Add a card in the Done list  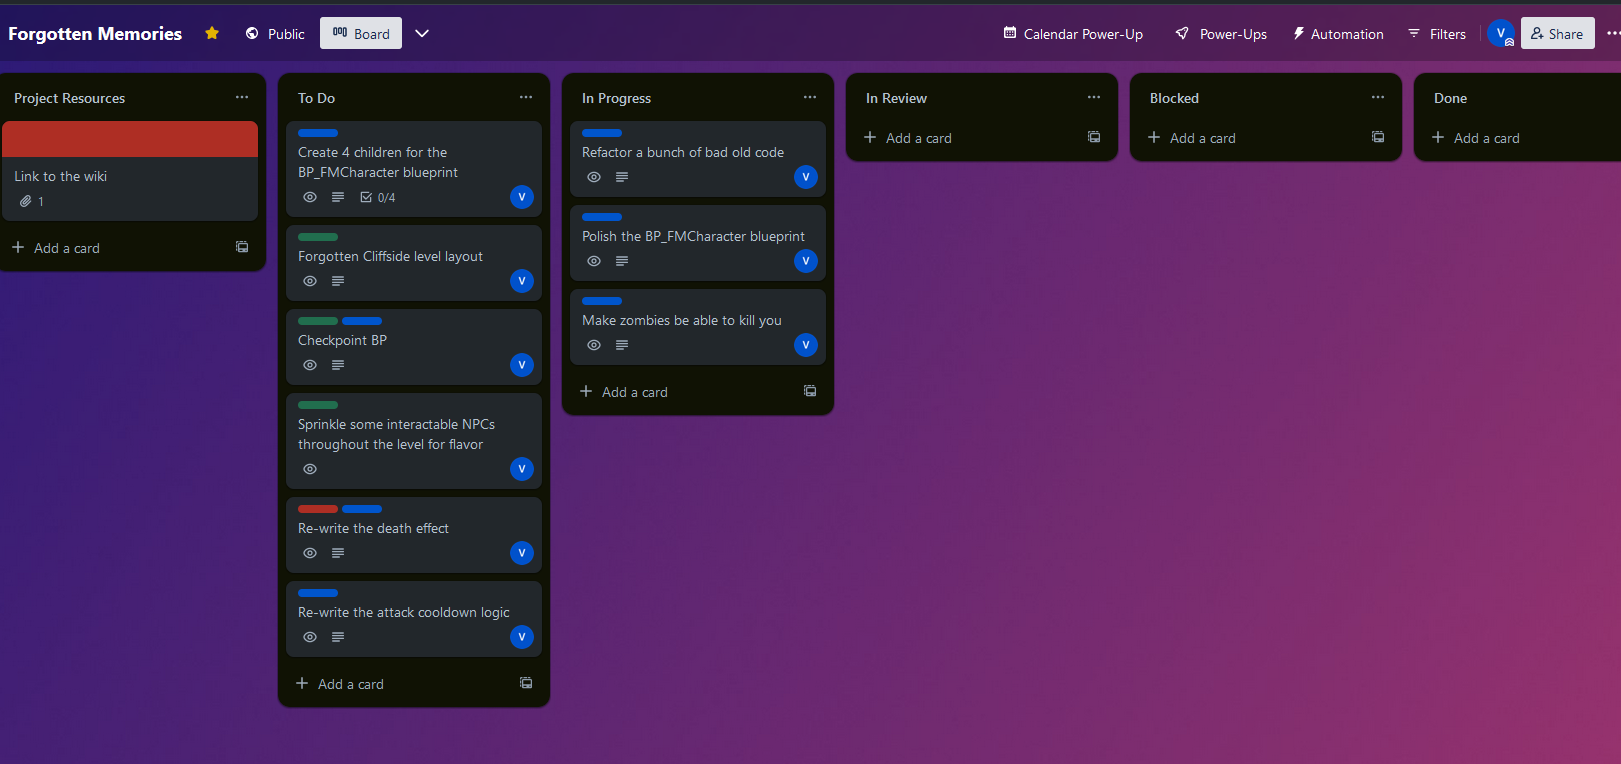(1476, 138)
